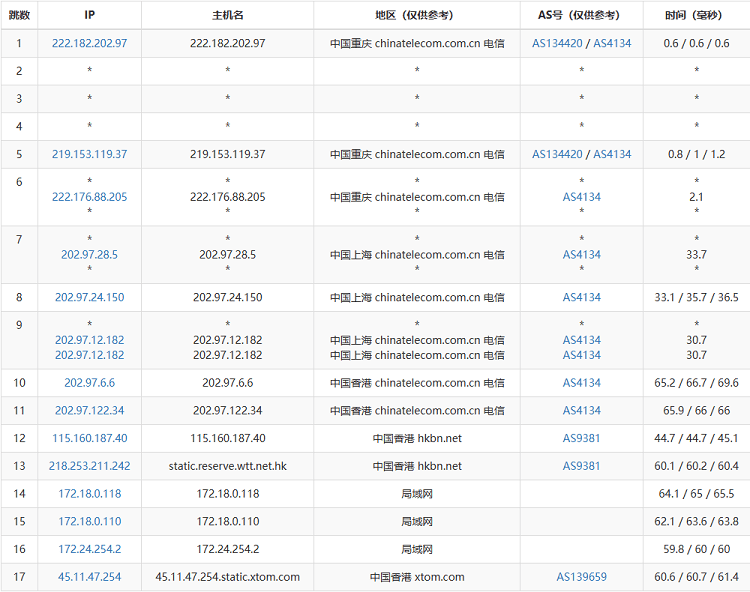Open AS4134 link in hop 7 row
The image size is (750, 592).
tap(582, 254)
